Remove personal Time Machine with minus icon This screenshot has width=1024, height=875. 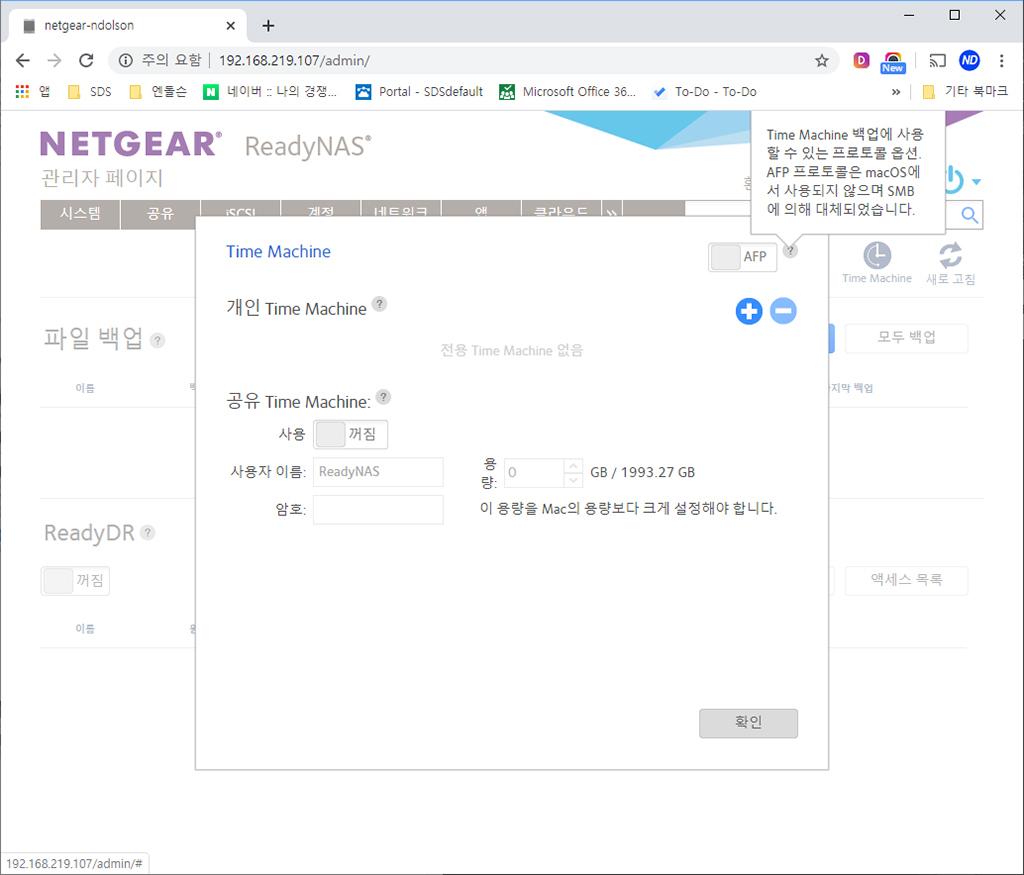tap(783, 311)
